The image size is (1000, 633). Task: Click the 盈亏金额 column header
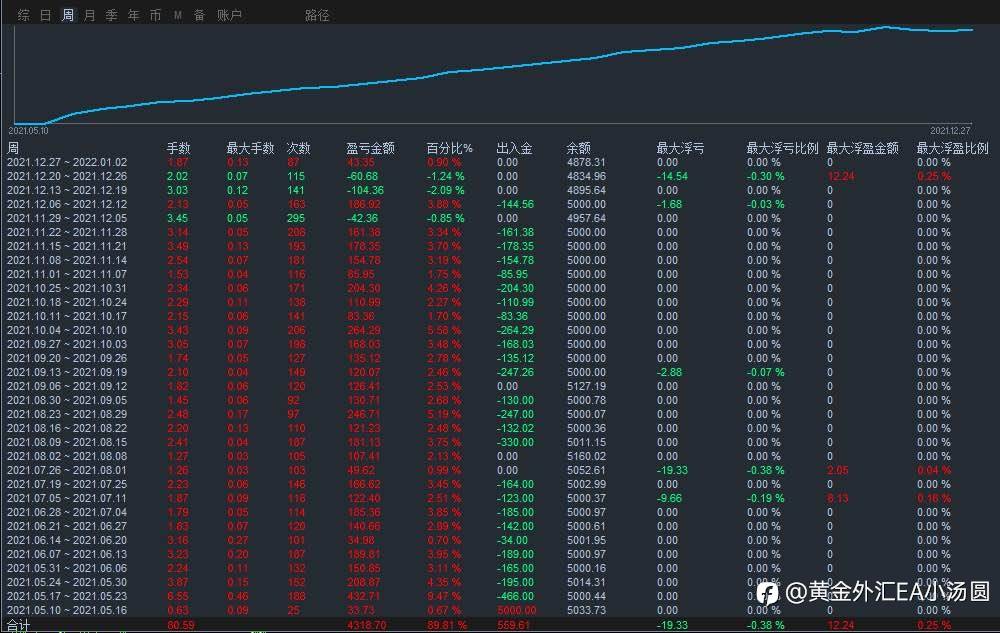click(371, 148)
